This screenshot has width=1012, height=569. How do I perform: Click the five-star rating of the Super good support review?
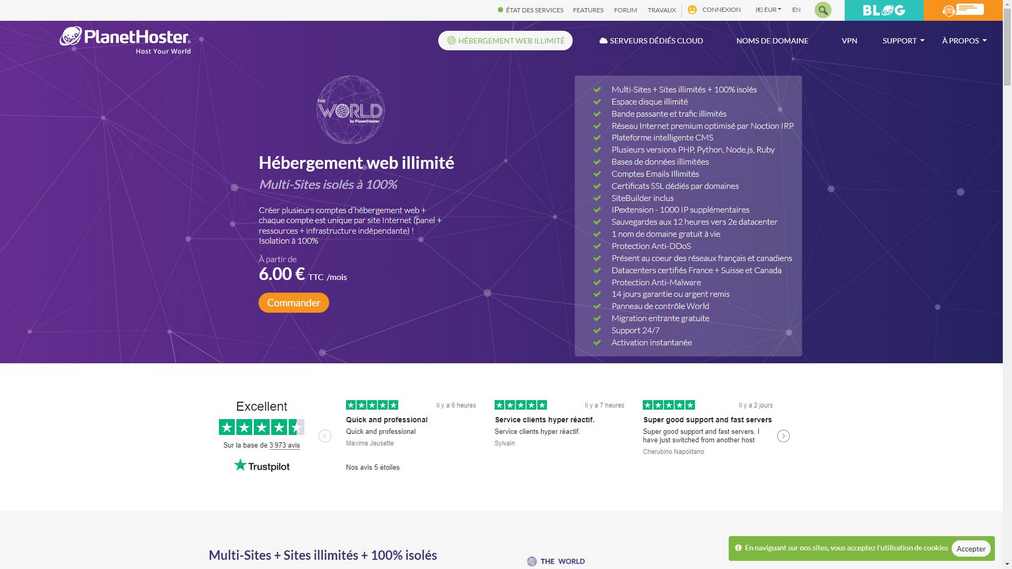click(x=669, y=404)
